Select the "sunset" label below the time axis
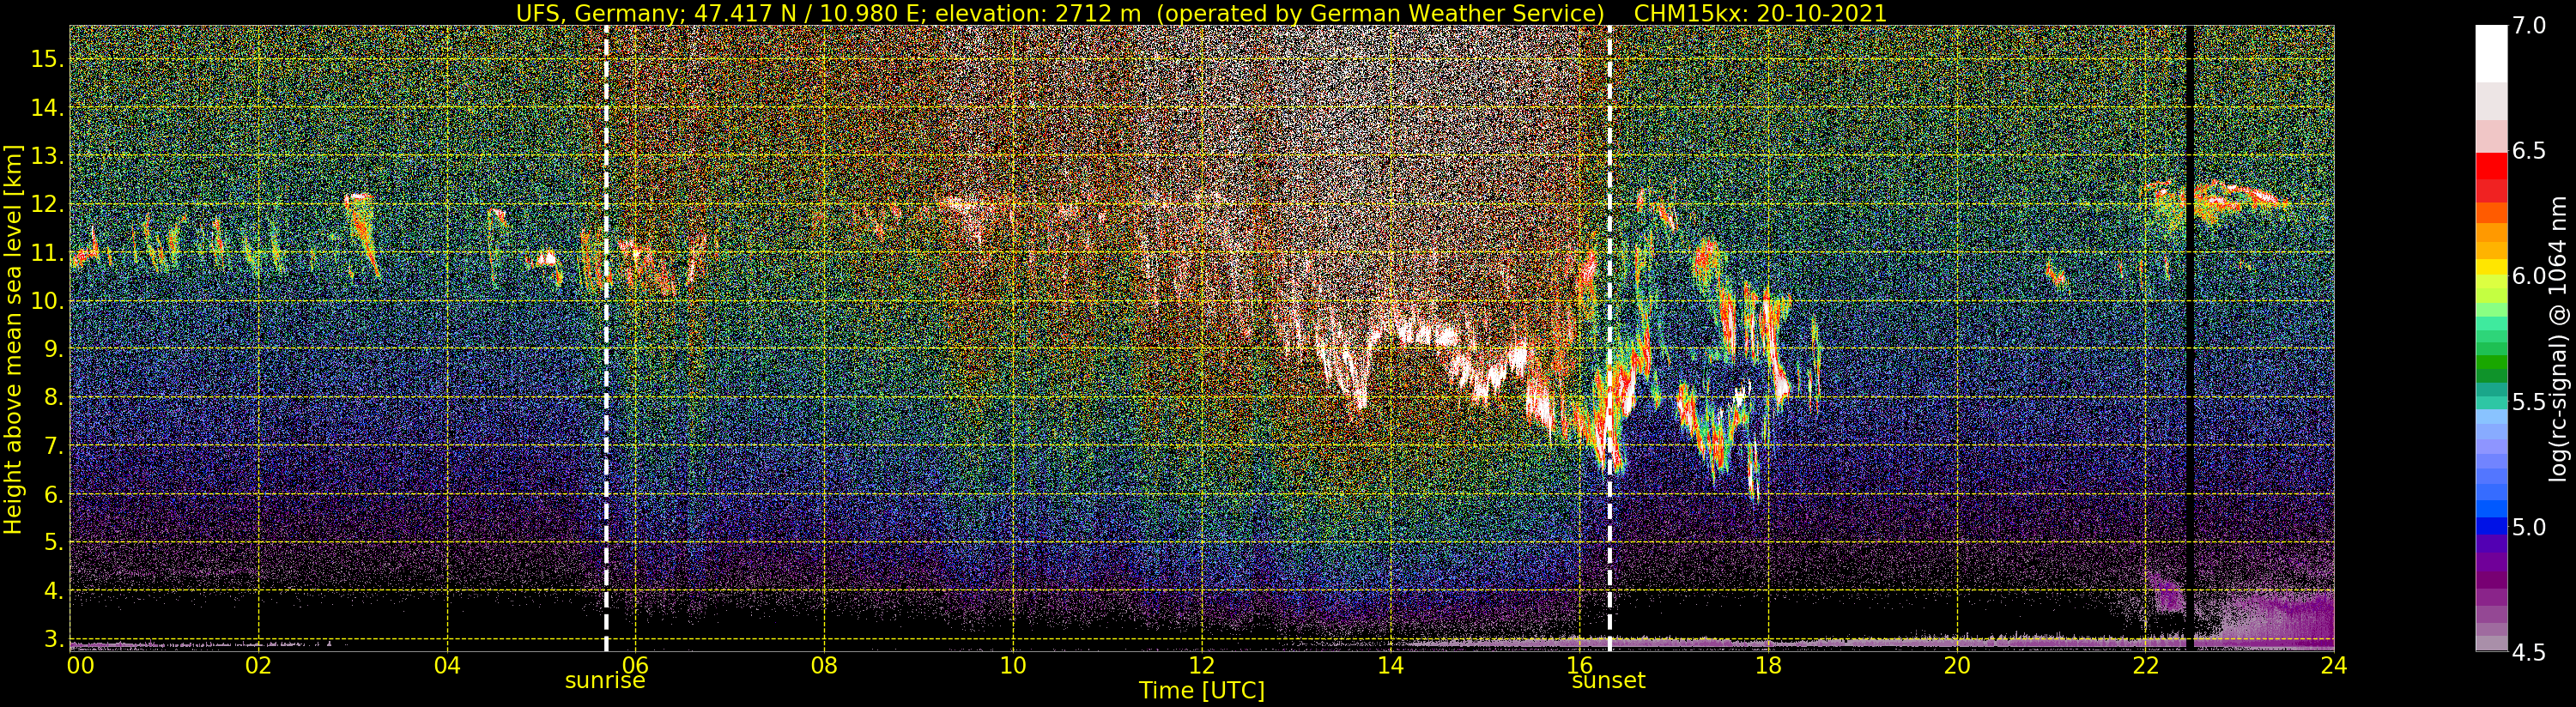 pyautogui.click(x=1608, y=681)
